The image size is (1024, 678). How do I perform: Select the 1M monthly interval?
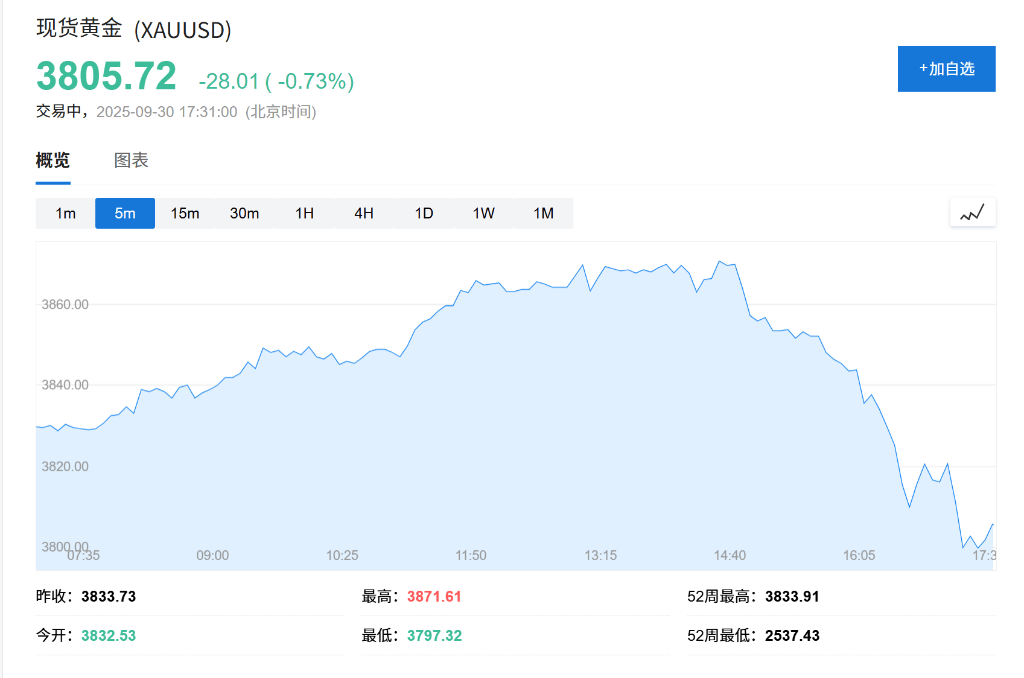coord(543,213)
